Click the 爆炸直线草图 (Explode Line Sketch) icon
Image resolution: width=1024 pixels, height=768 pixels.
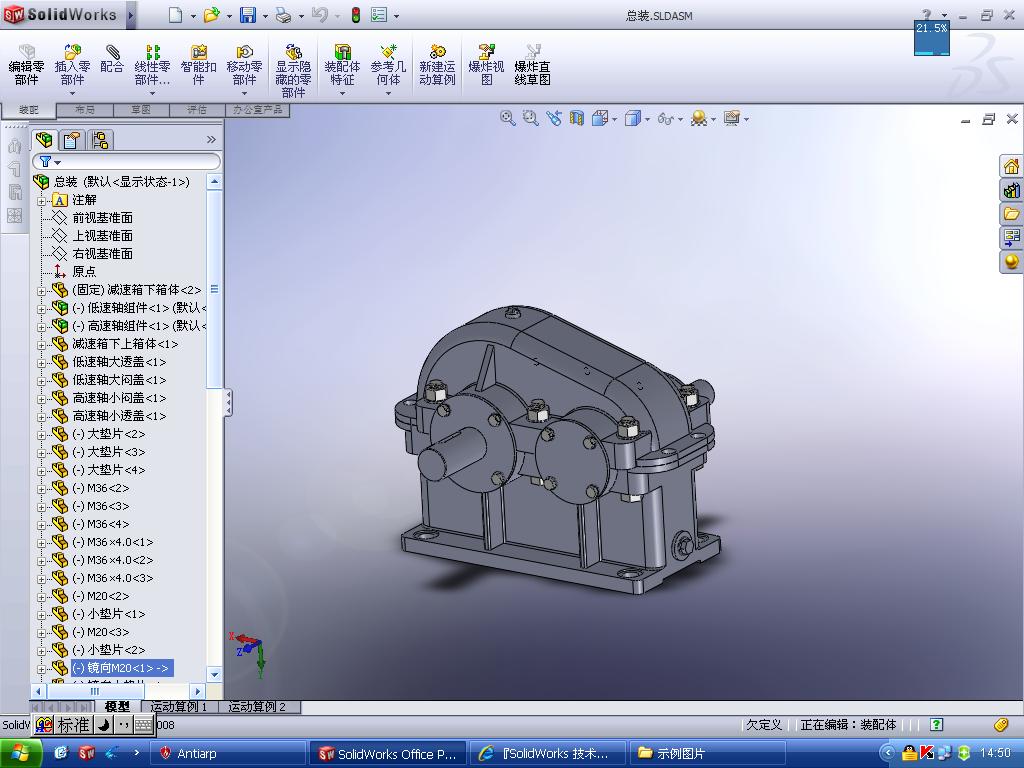tap(532, 65)
